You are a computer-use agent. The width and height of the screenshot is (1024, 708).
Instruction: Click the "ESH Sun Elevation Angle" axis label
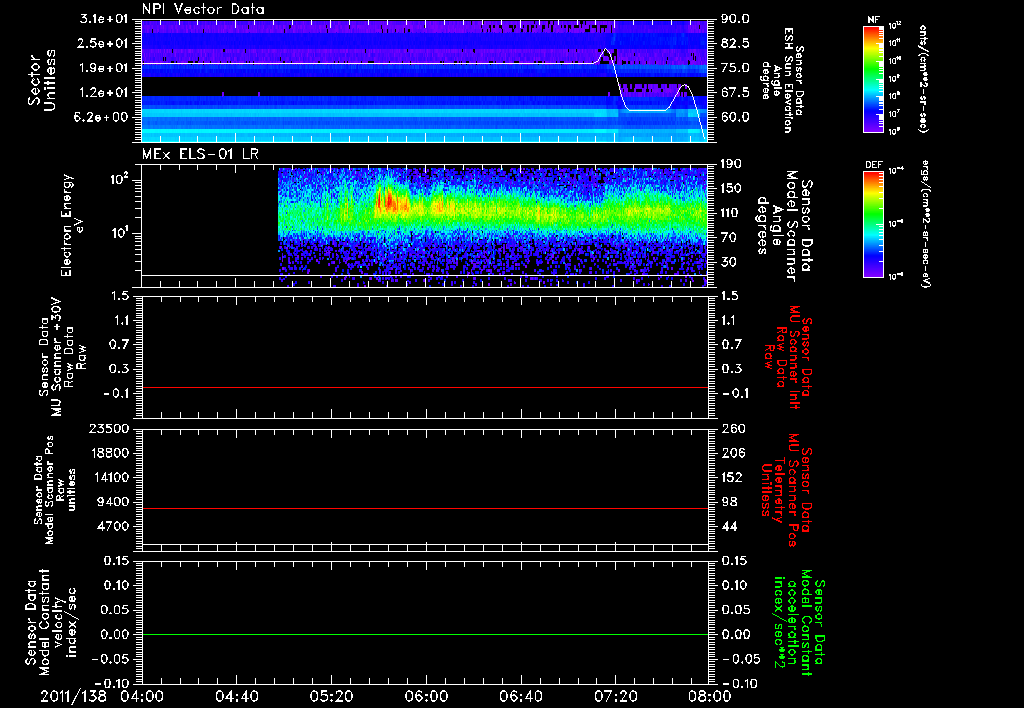coord(783,80)
